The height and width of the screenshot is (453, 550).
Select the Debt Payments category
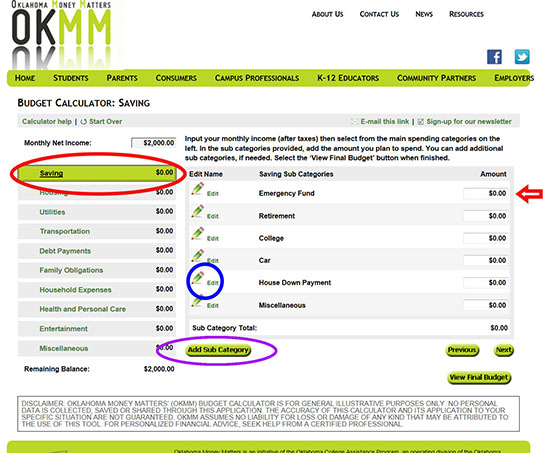pos(97,251)
